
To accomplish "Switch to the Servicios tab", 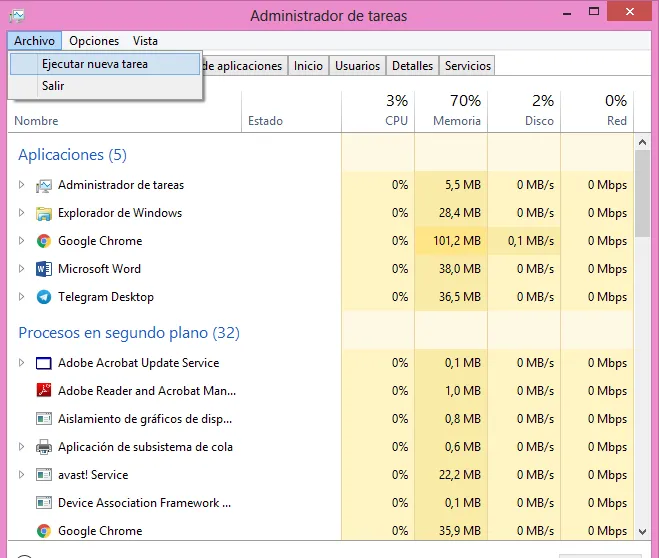I will pos(467,66).
